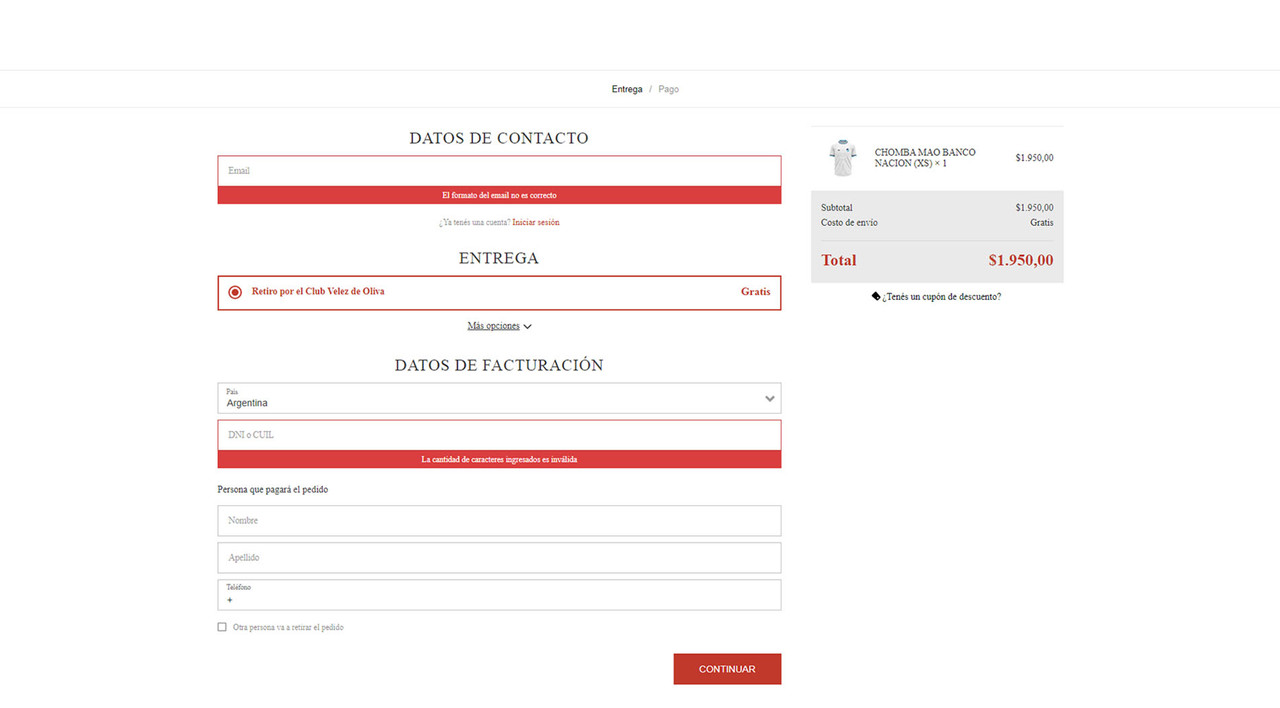Click the Total amount $1.950,00
1280x708 pixels.
click(1021, 260)
